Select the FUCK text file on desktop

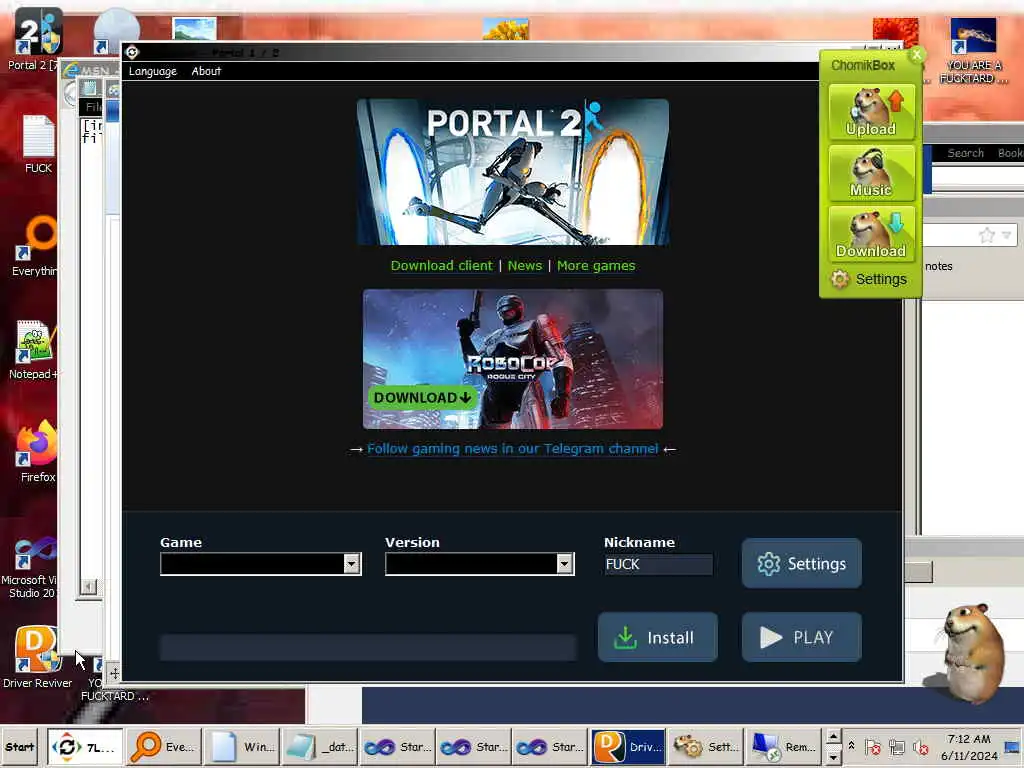click(38, 144)
